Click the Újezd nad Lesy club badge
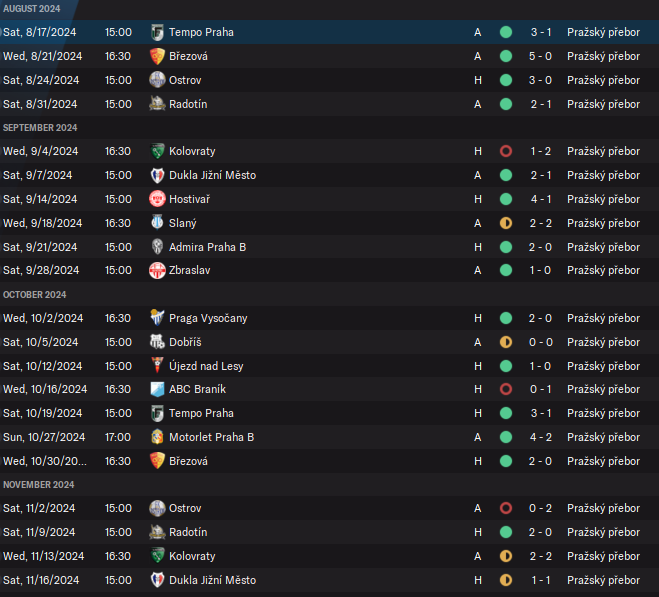 click(x=157, y=366)
